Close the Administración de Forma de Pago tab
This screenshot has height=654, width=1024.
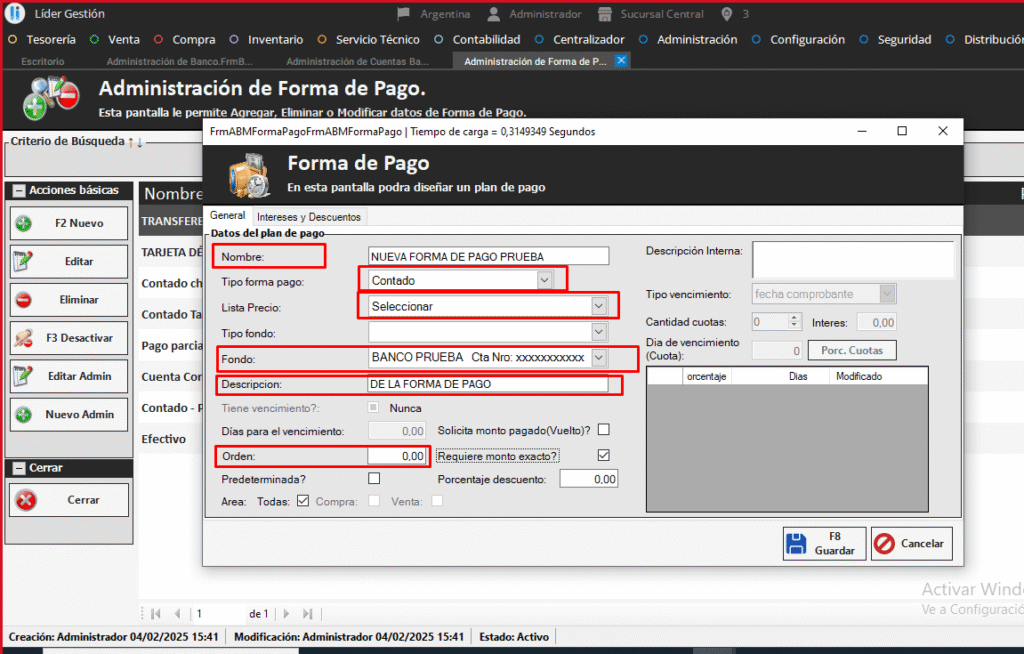coord(621,61)
